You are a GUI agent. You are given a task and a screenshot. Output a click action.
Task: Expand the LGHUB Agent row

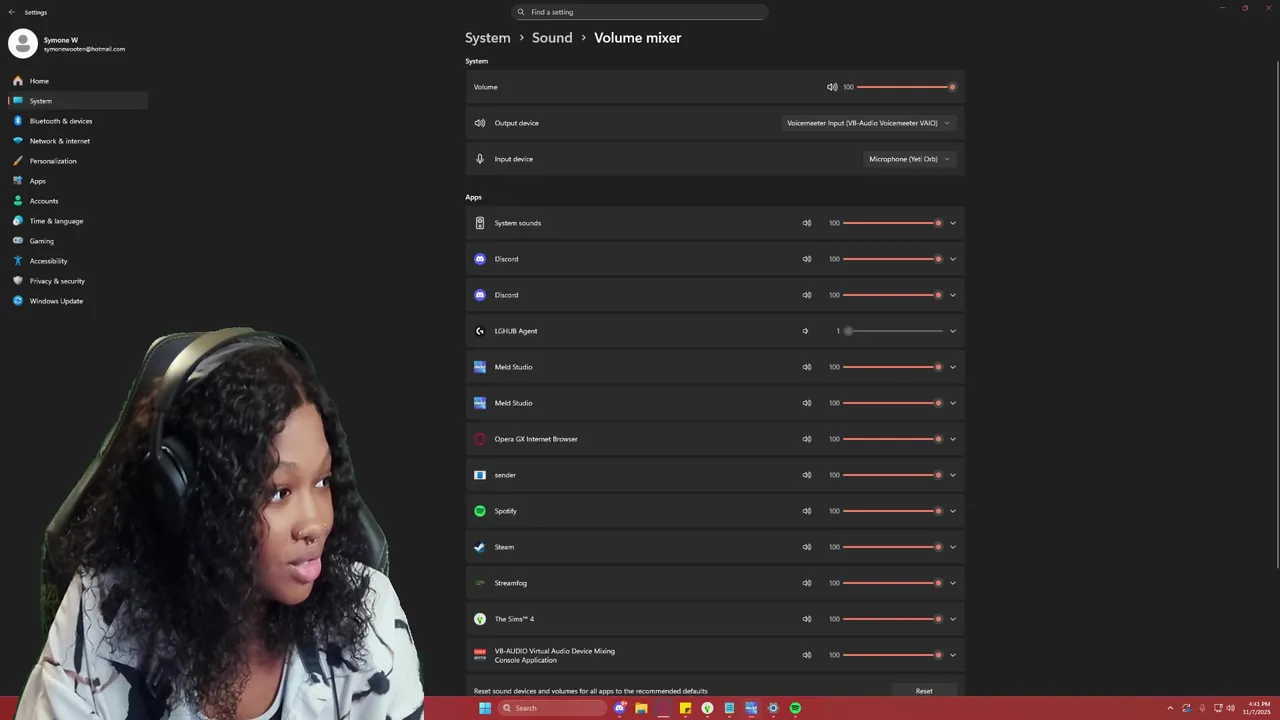tap(952, 331)
